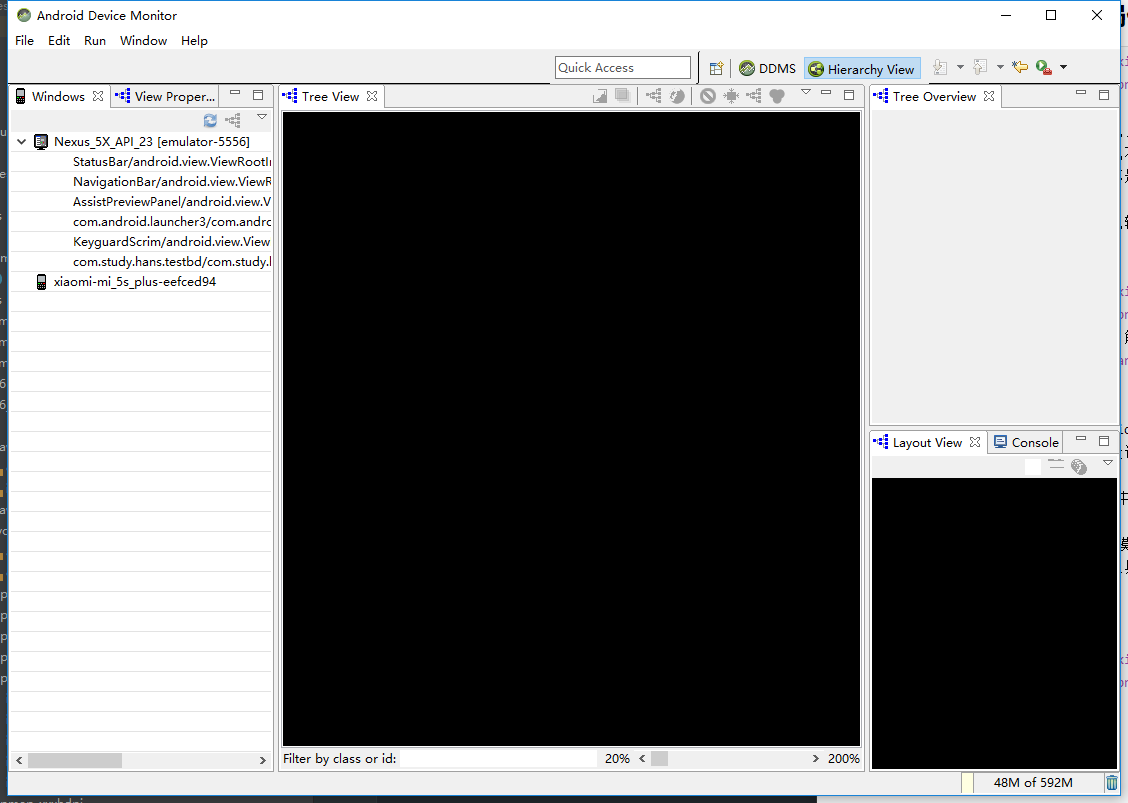The width and height of the screenshot is (1128, 803).
Task: Click the document with up arrow toolbar icon
Action: [x=980, y=68]
